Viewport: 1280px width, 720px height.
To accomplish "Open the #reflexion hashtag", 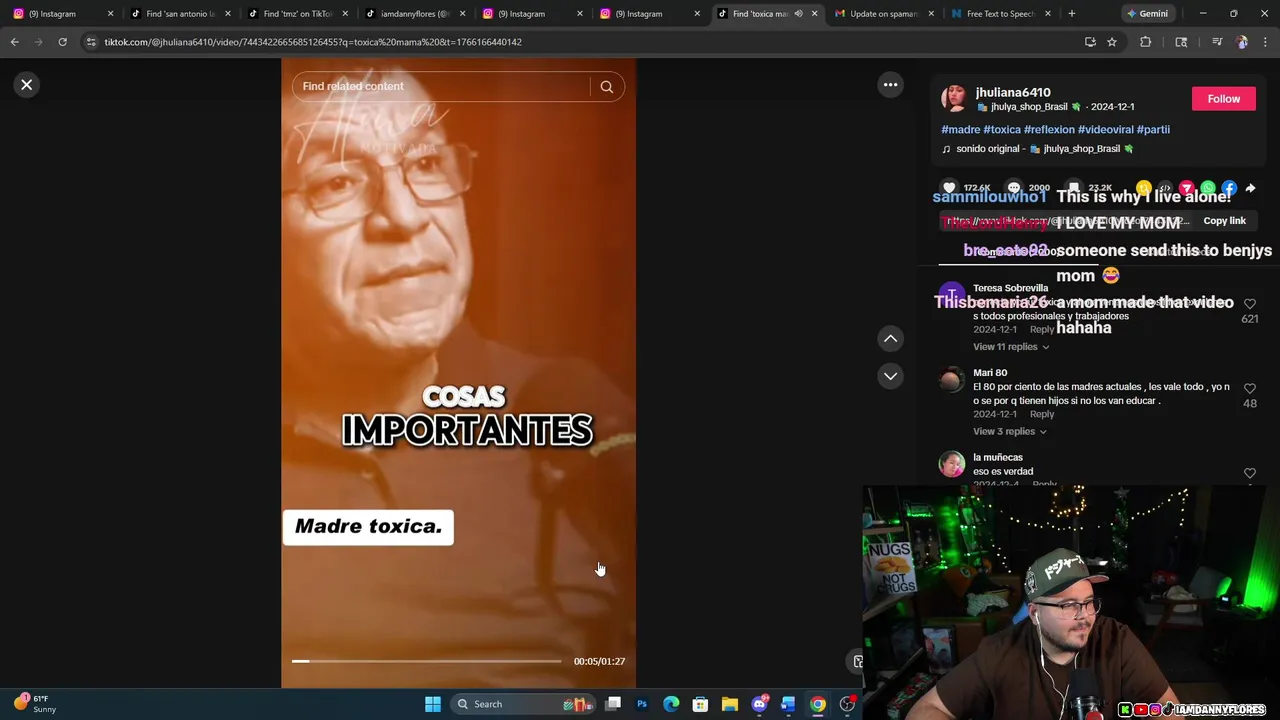I will pyautogui.click(x=1049, y=130).
